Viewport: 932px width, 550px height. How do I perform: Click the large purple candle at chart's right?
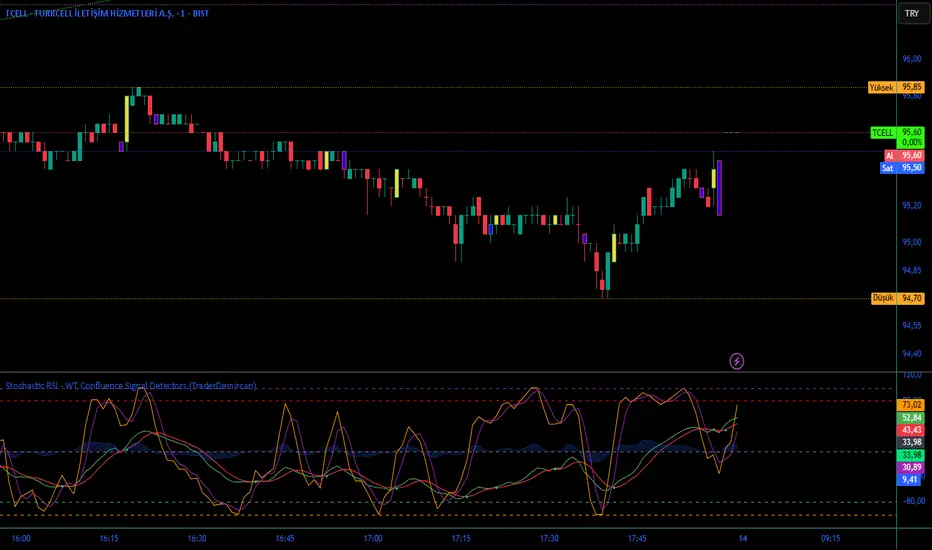[x=719, y=187]
